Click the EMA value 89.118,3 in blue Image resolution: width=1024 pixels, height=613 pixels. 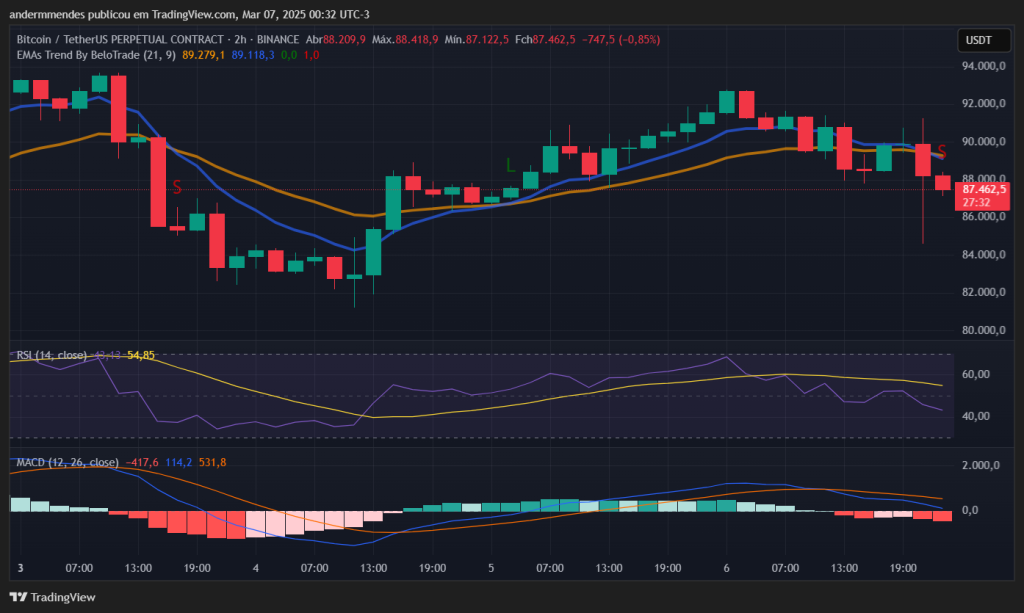[x=253, y=55]
